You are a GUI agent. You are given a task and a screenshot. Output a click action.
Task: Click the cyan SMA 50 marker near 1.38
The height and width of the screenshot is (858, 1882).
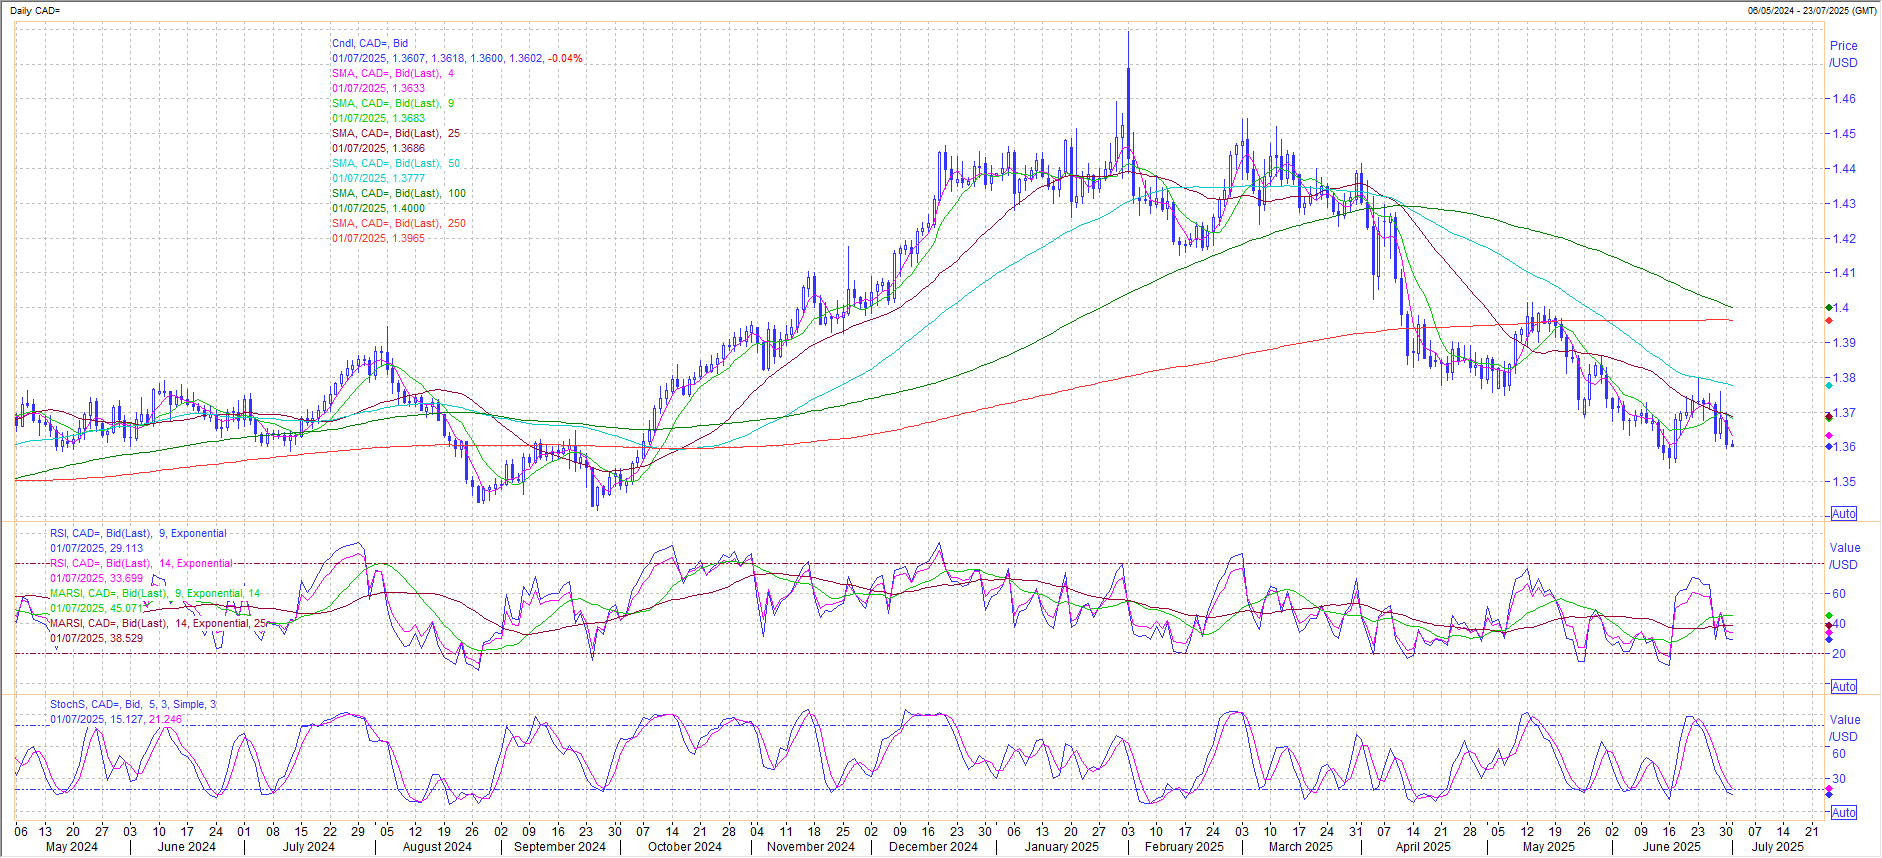[1829, 385]
